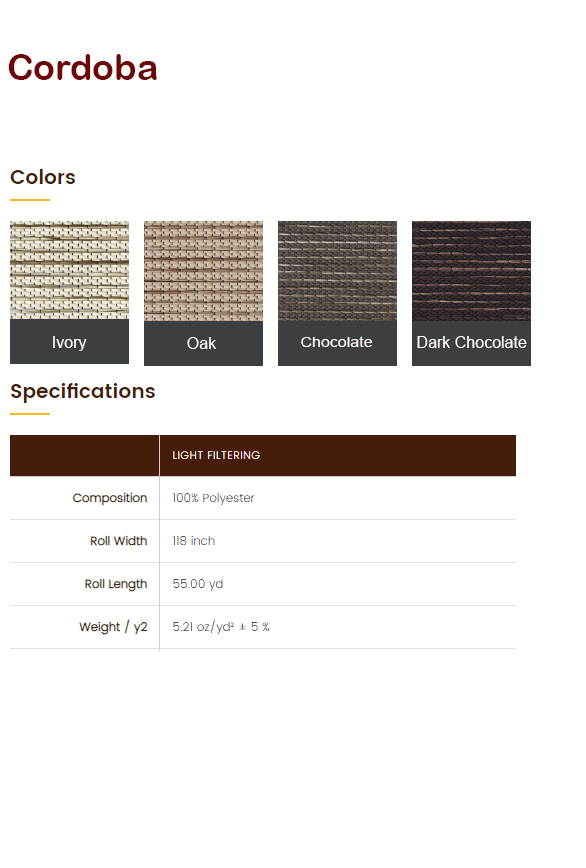Click the Roll Length row label

coord(116,584)
